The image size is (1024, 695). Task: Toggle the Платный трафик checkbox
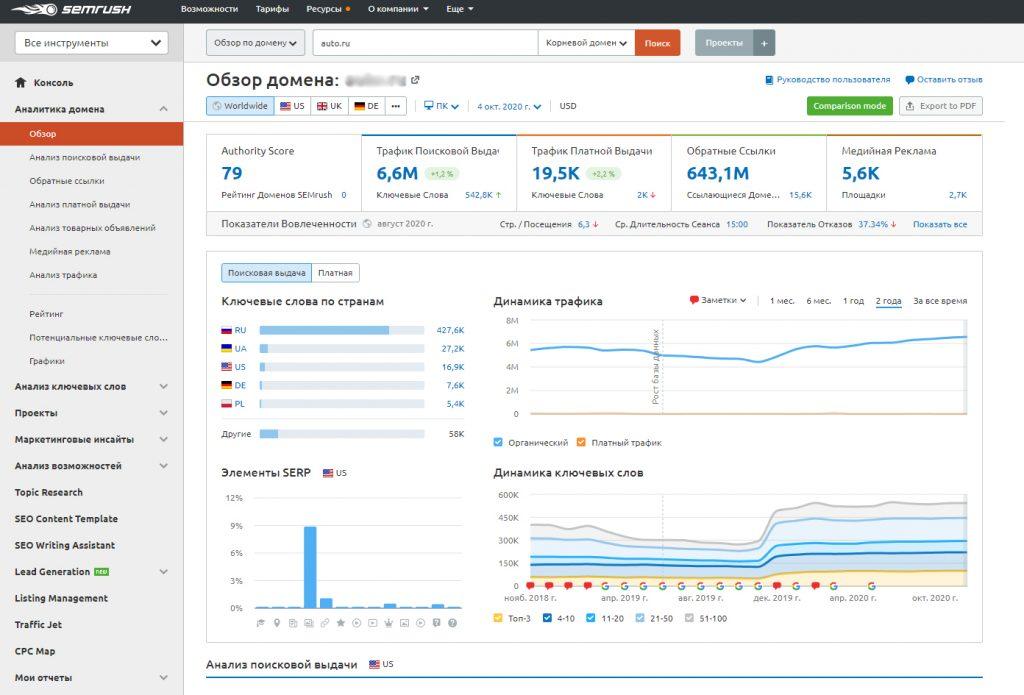click(581, 442)
